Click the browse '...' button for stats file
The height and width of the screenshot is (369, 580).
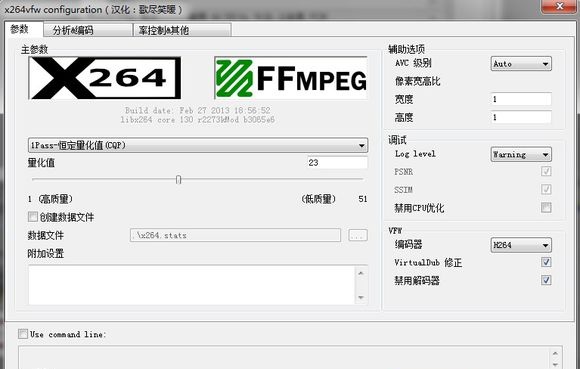point(358,235)
